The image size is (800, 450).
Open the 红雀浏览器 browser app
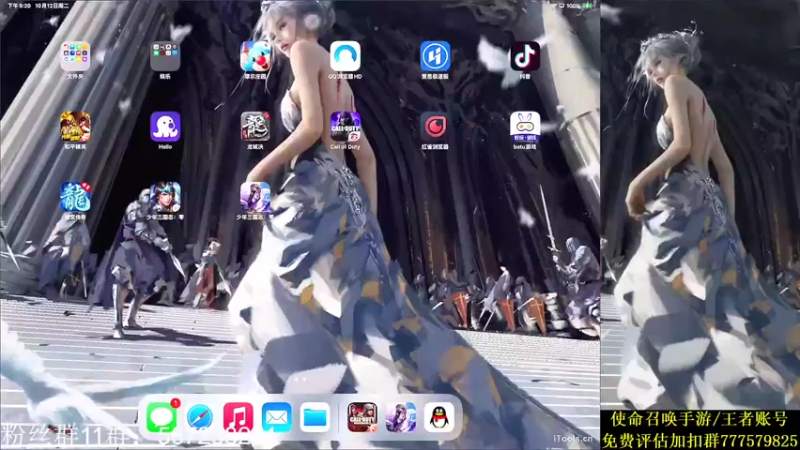point(435,127)
